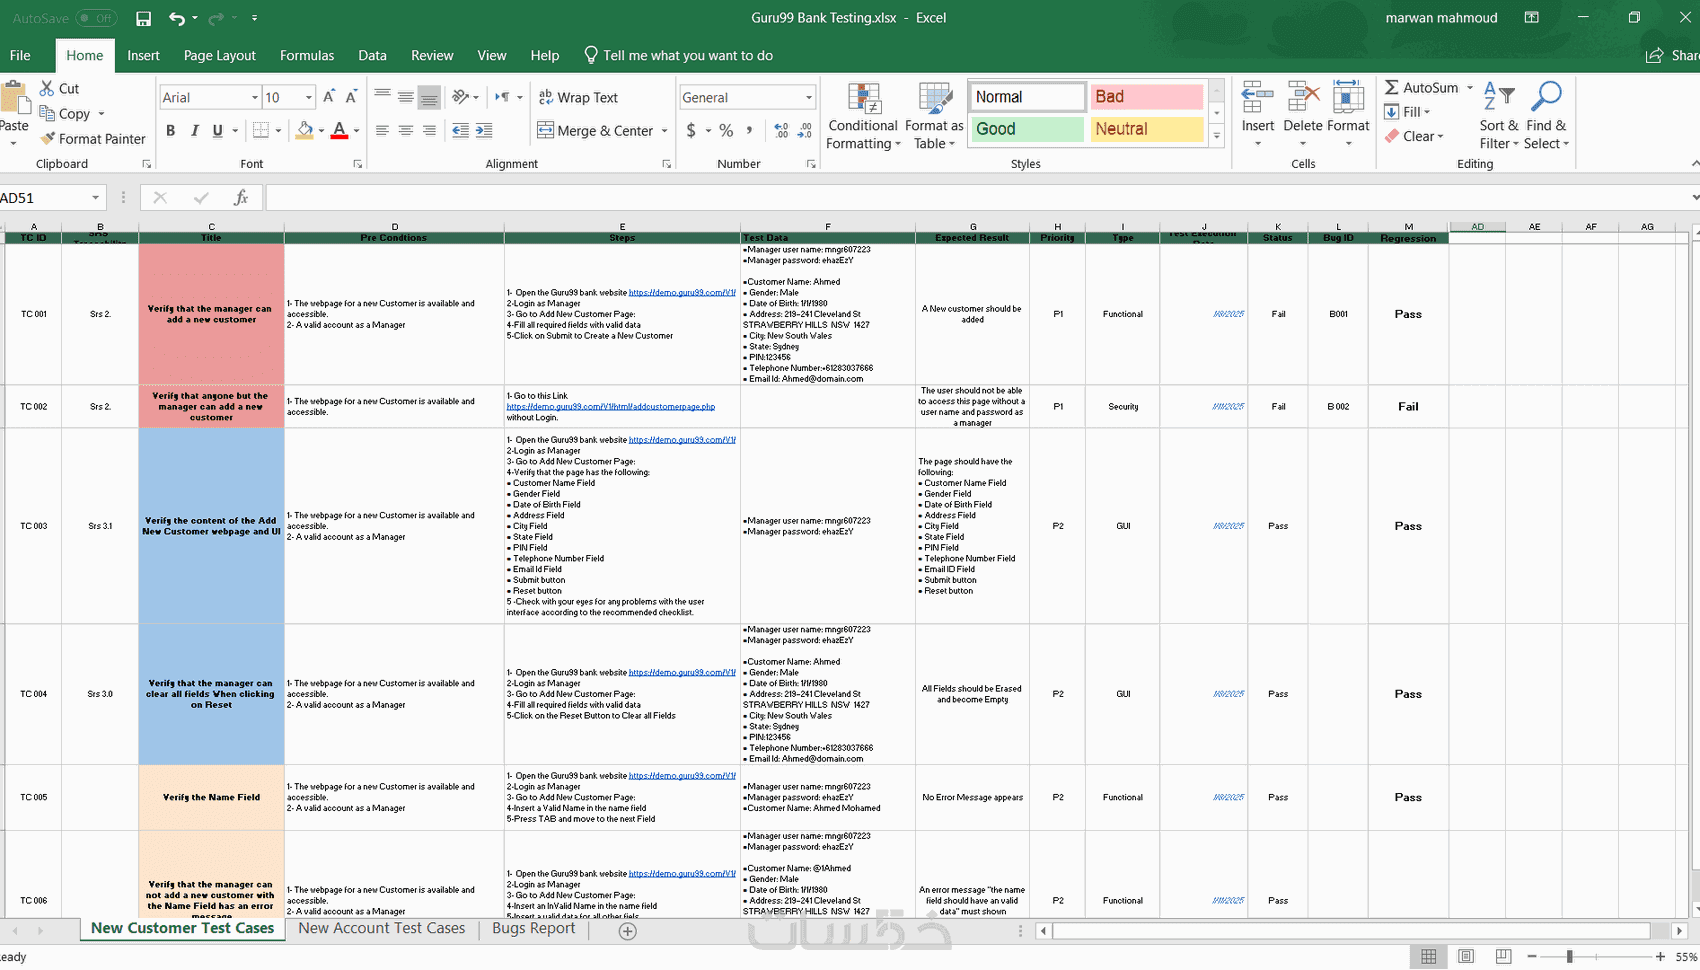
Task: Switch to Page Break Preview view
Action: (1503, 957)
